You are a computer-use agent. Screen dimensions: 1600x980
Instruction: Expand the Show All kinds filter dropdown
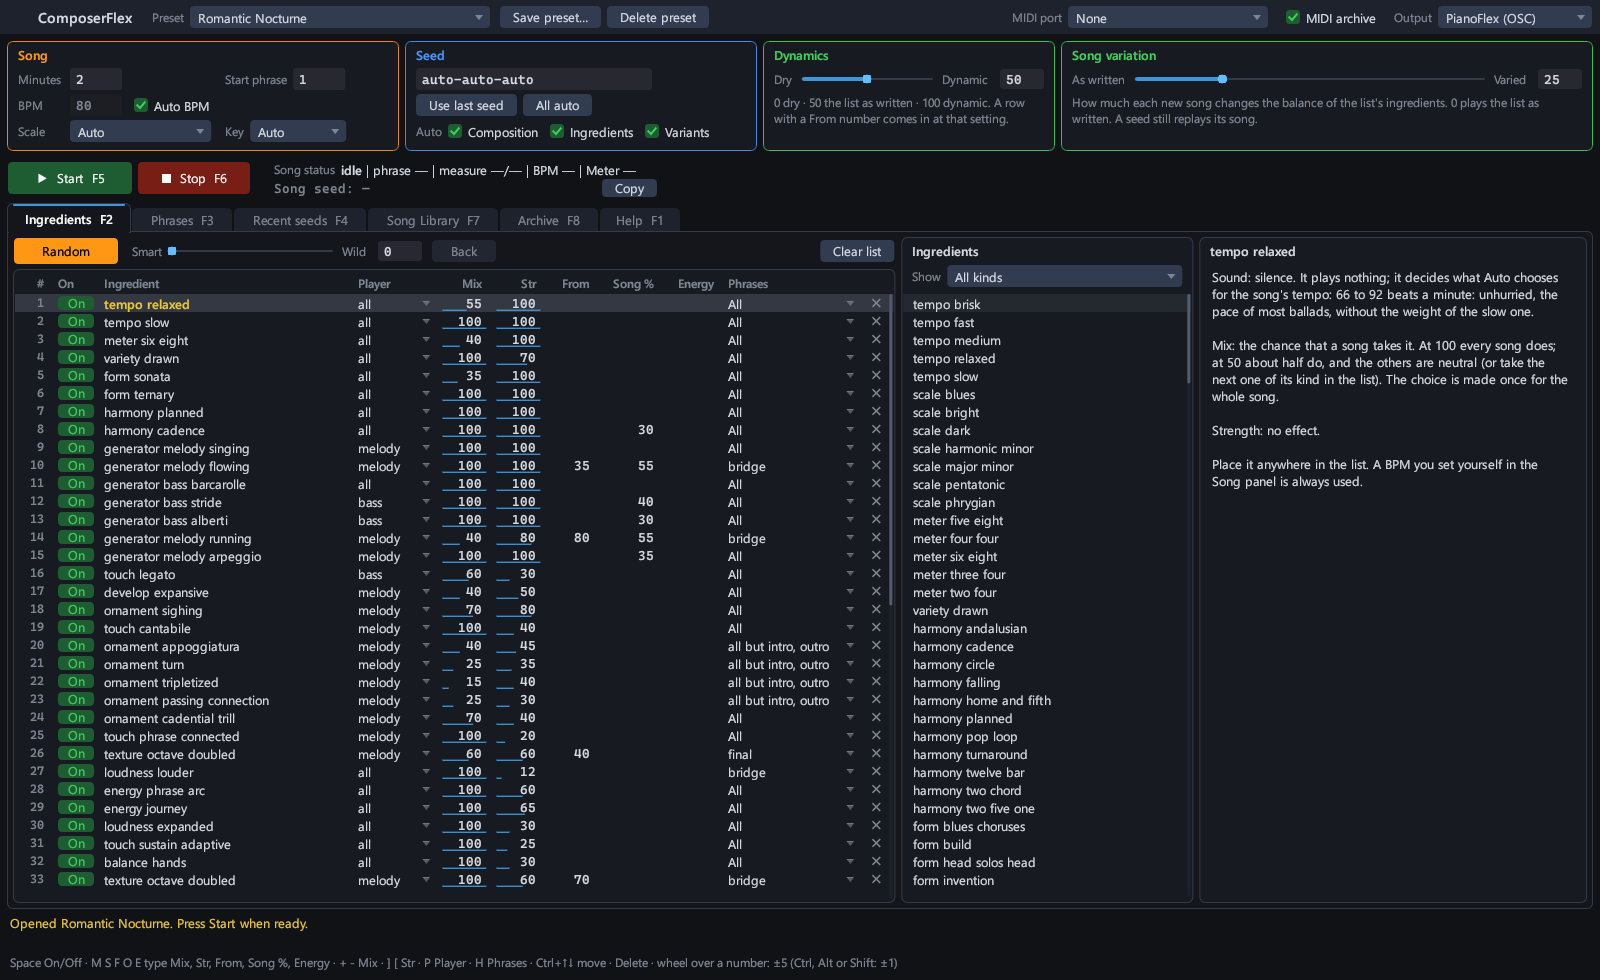click(x=1065, y=277)
